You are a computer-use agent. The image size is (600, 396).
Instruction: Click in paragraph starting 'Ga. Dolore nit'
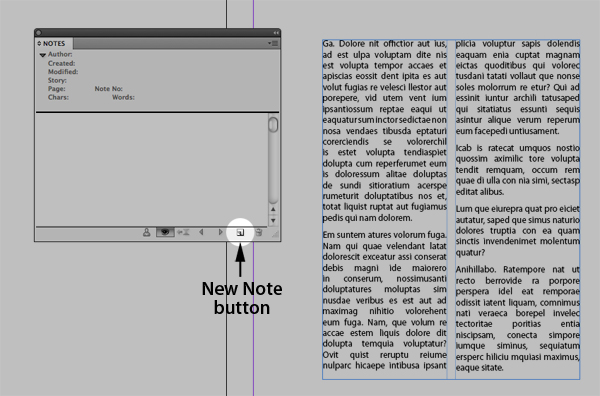pyautogui.click(x=385, y=130)
